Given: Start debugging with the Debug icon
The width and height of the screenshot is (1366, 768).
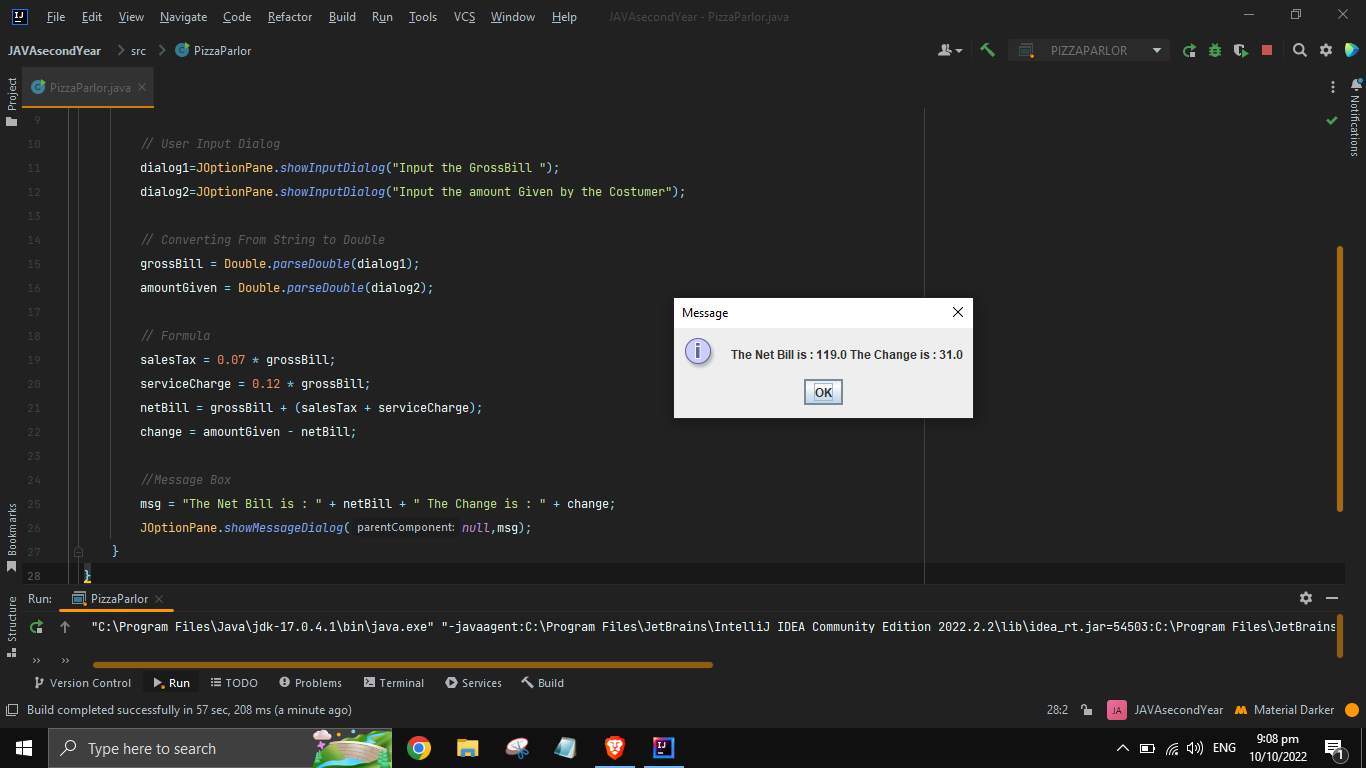Looking at the screenshot, I should point(1214,50).
